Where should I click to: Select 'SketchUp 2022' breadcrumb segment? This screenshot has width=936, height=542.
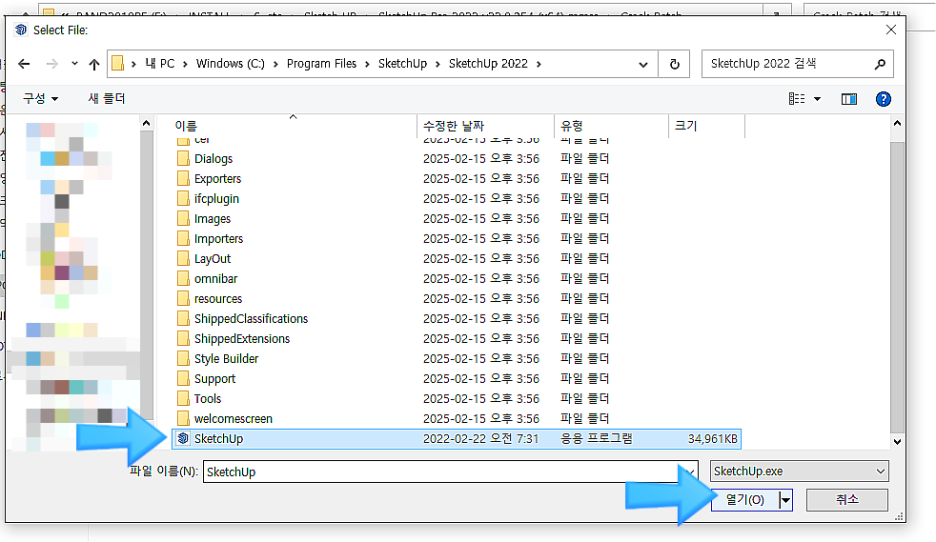(x=488, y=63)
